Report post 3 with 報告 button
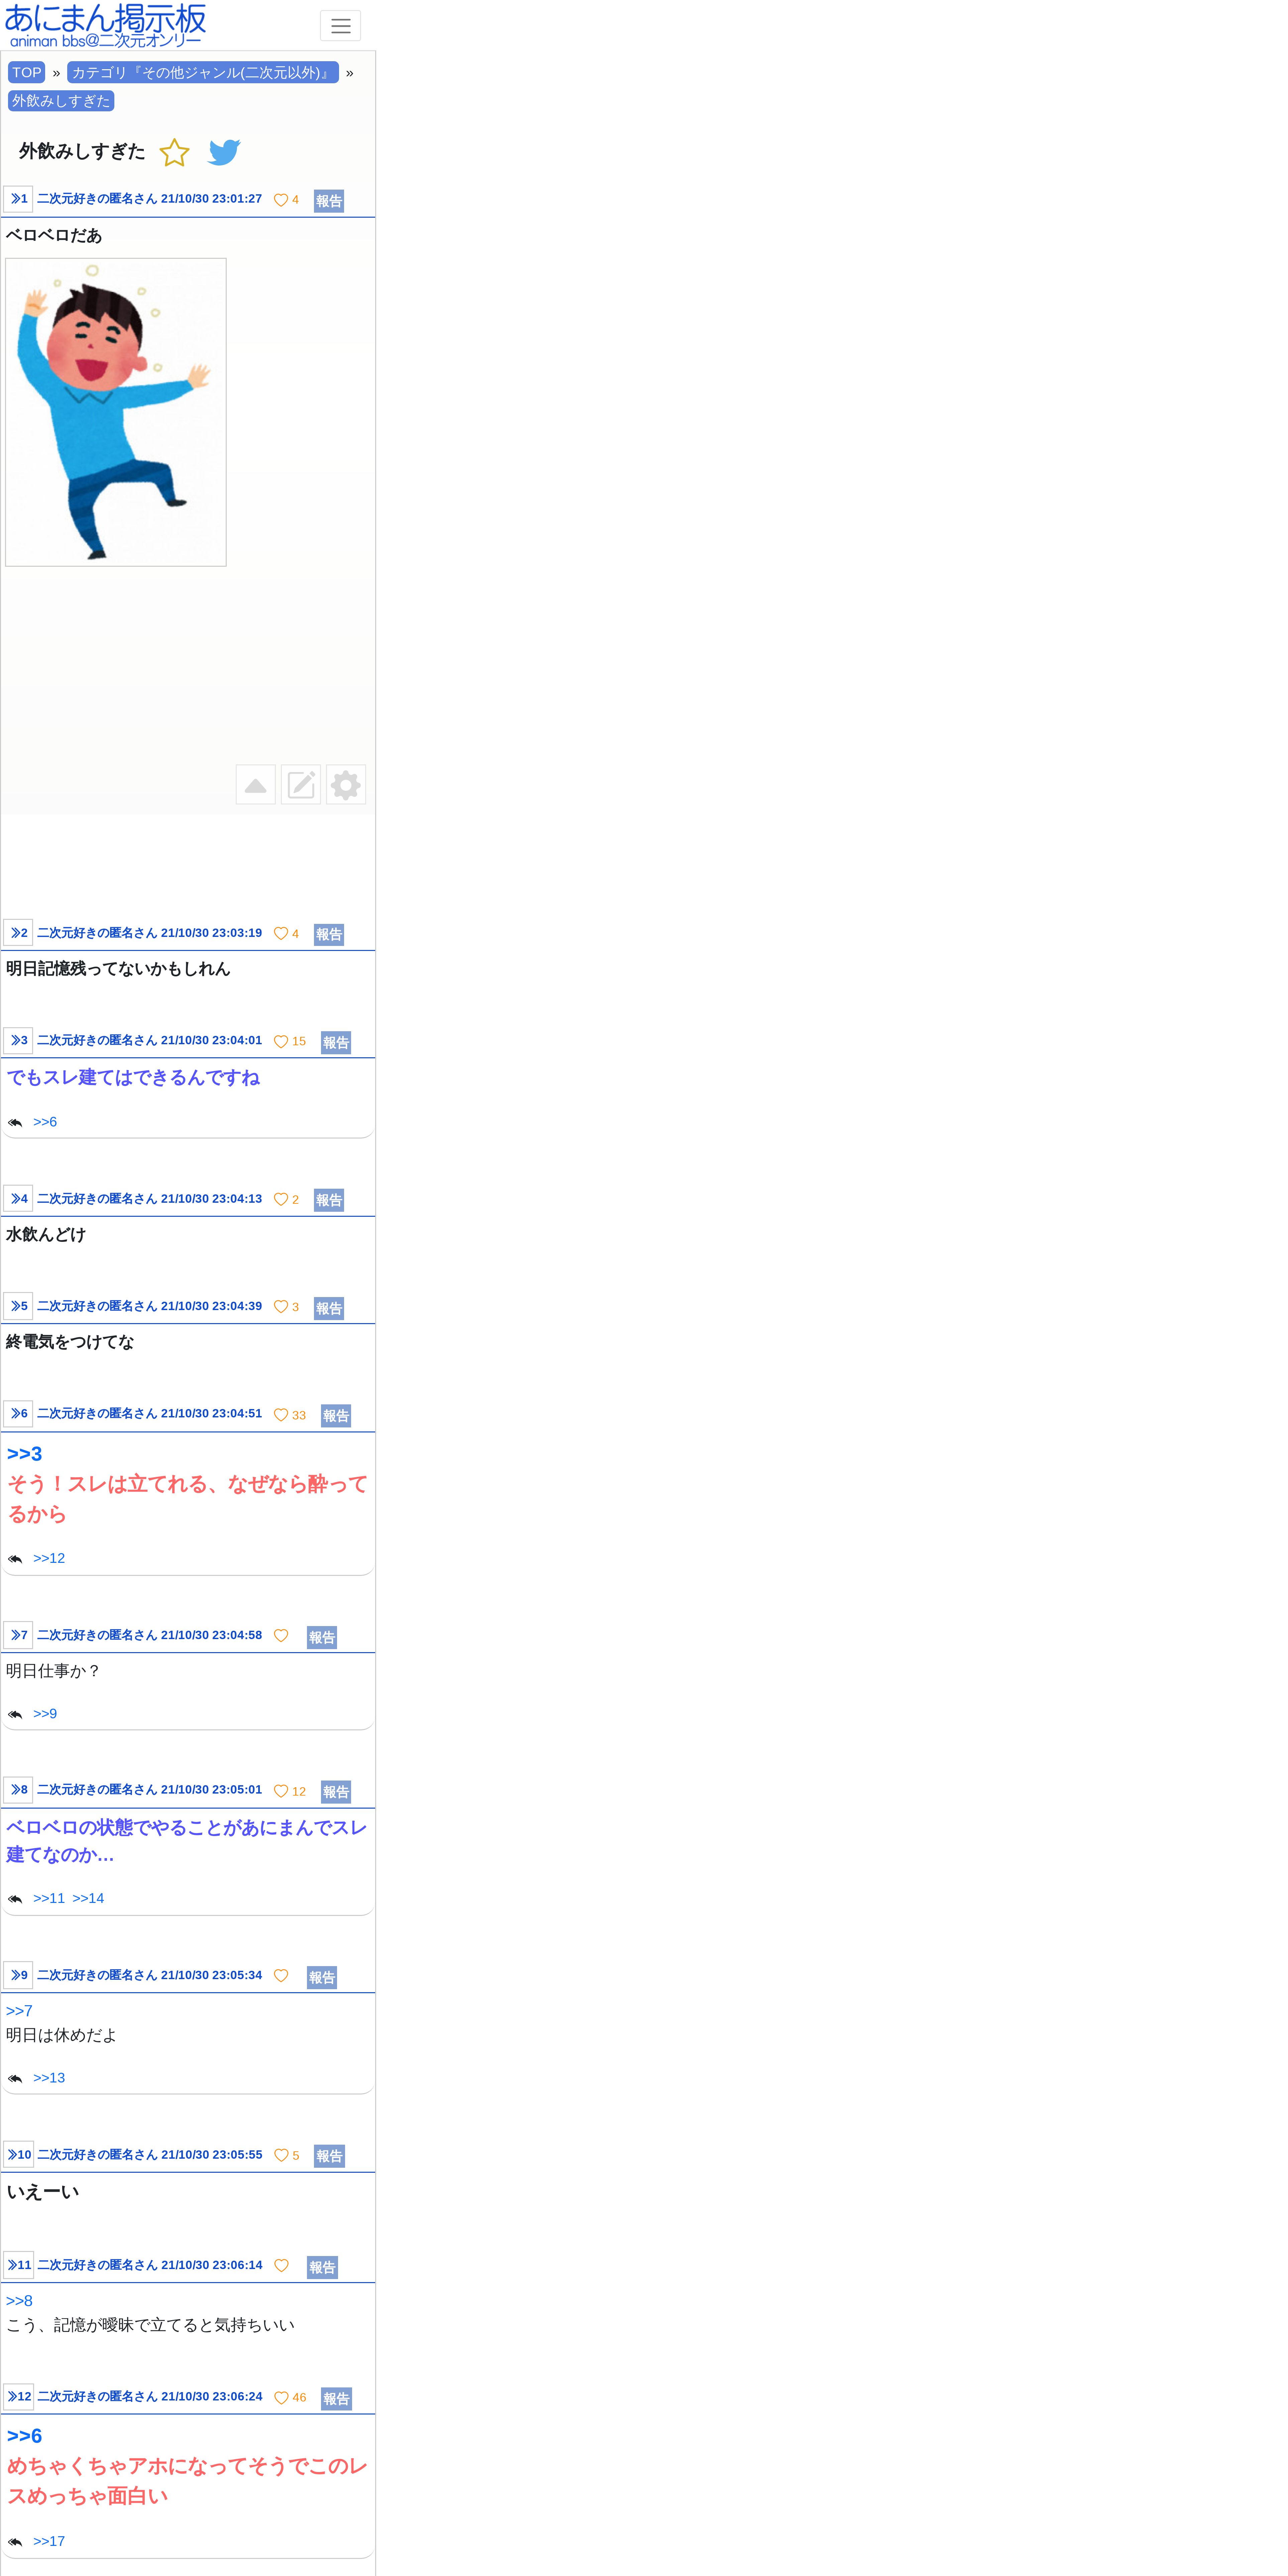1288x2576 pixels. point(336,1043)
